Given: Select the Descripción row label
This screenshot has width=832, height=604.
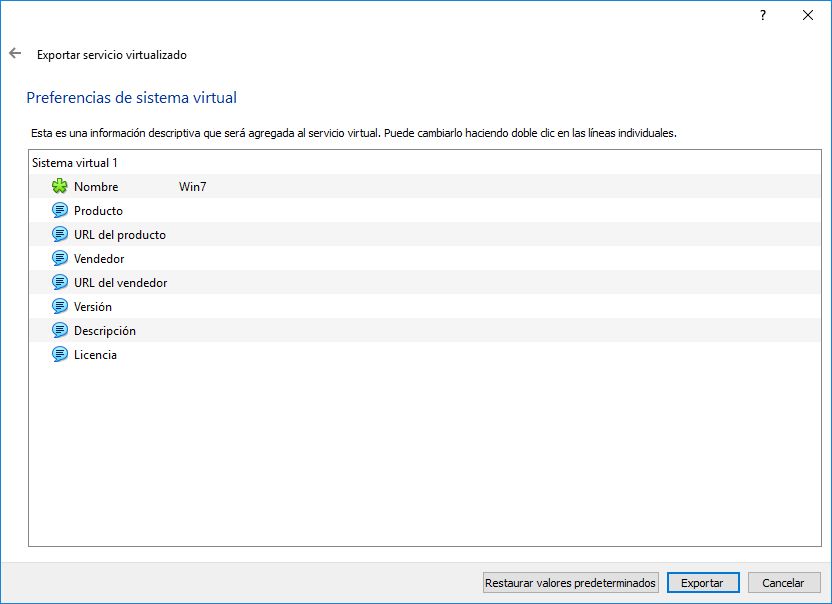Looking at the screenshot, I should click(x=105, y=331).
